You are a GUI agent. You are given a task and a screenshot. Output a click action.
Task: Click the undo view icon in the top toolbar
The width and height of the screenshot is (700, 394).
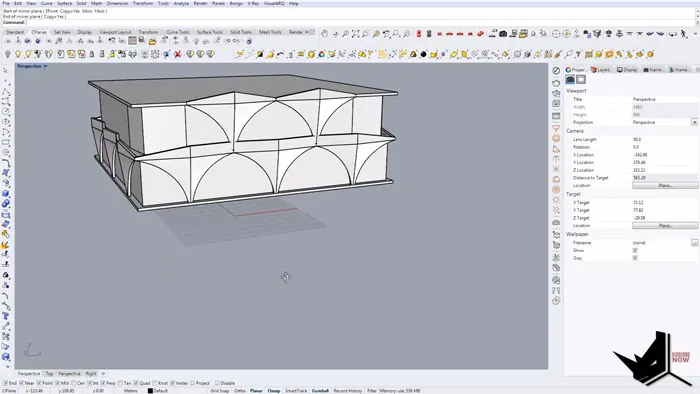(386, 33)
